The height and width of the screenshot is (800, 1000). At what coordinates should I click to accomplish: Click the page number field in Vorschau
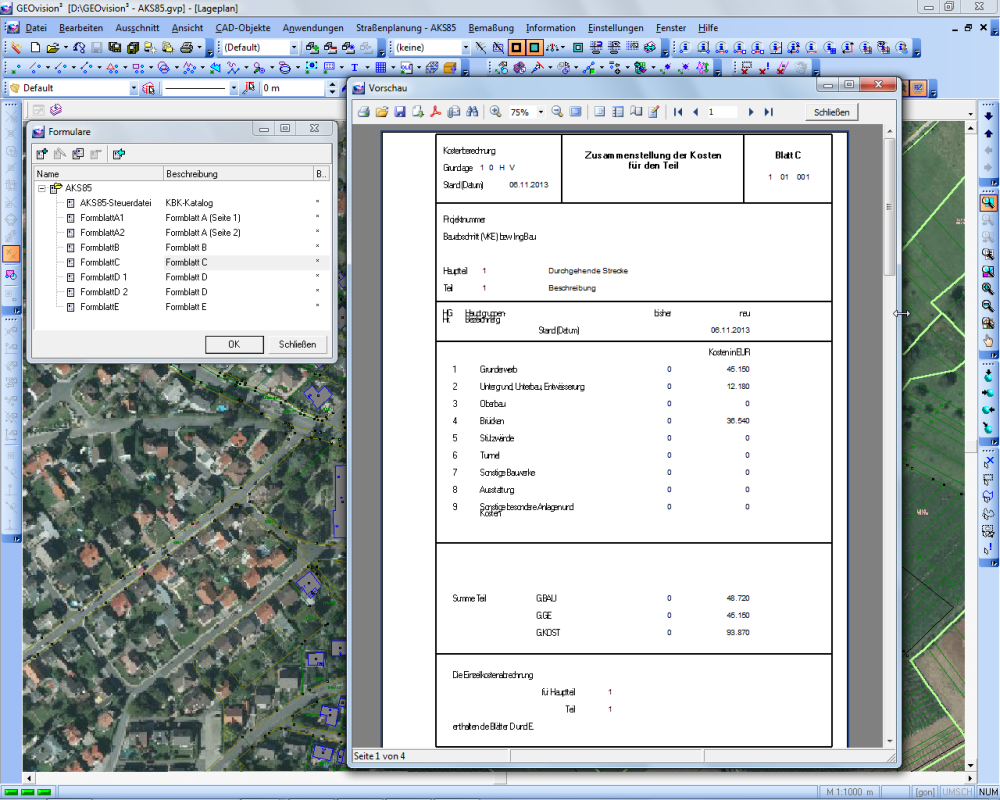point(722,112)
